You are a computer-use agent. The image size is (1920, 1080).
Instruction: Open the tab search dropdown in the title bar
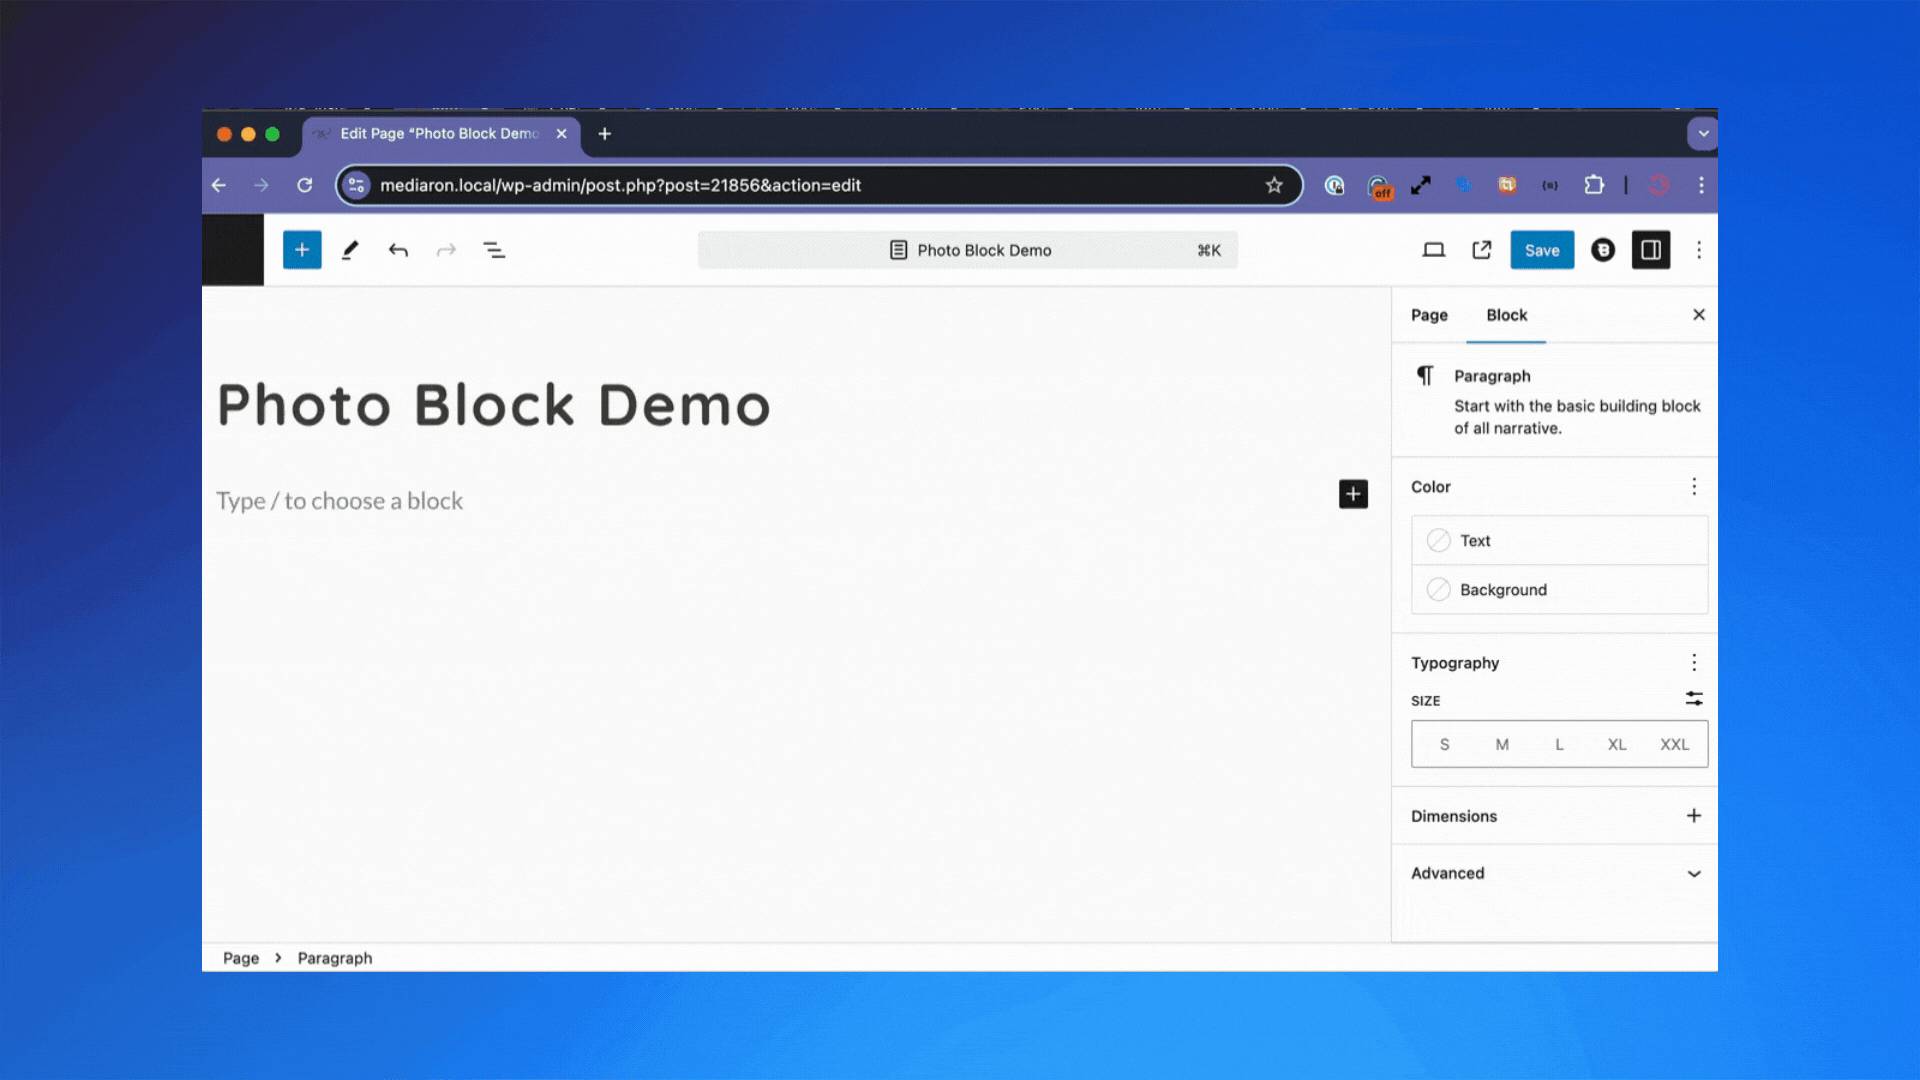(1703, 134)
